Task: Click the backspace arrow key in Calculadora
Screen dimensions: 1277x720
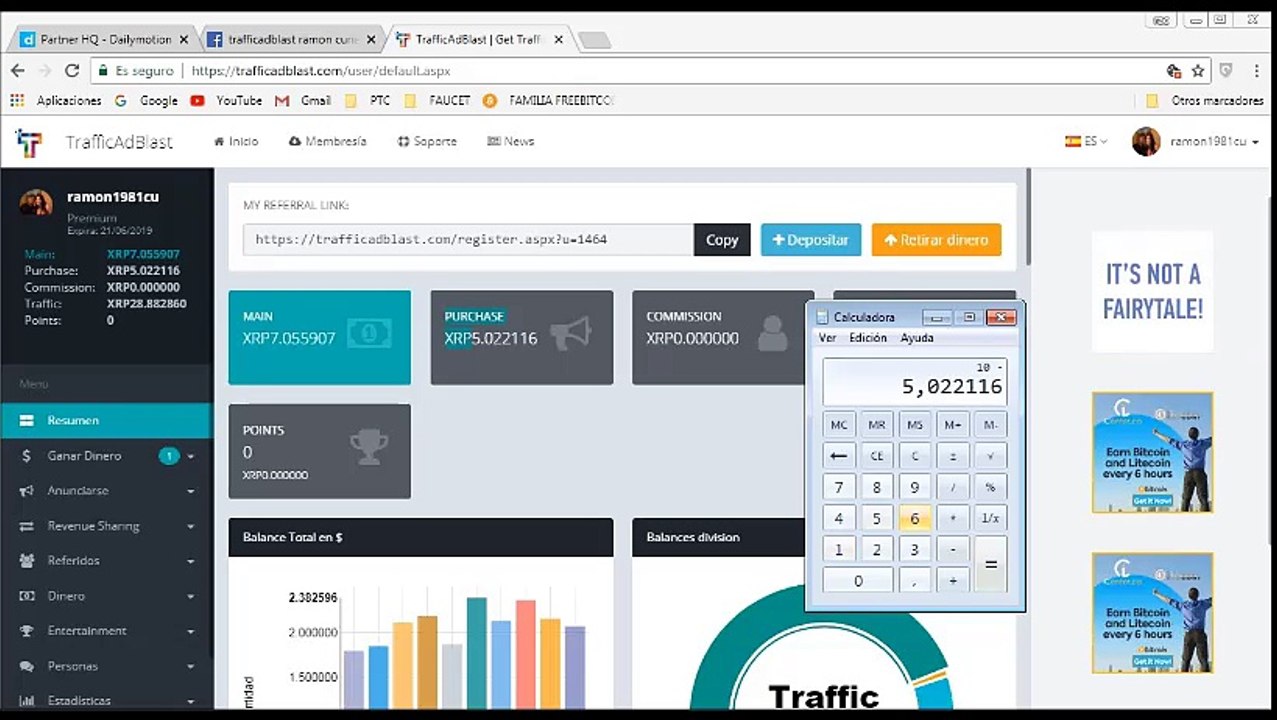Action: coord(839,456)
